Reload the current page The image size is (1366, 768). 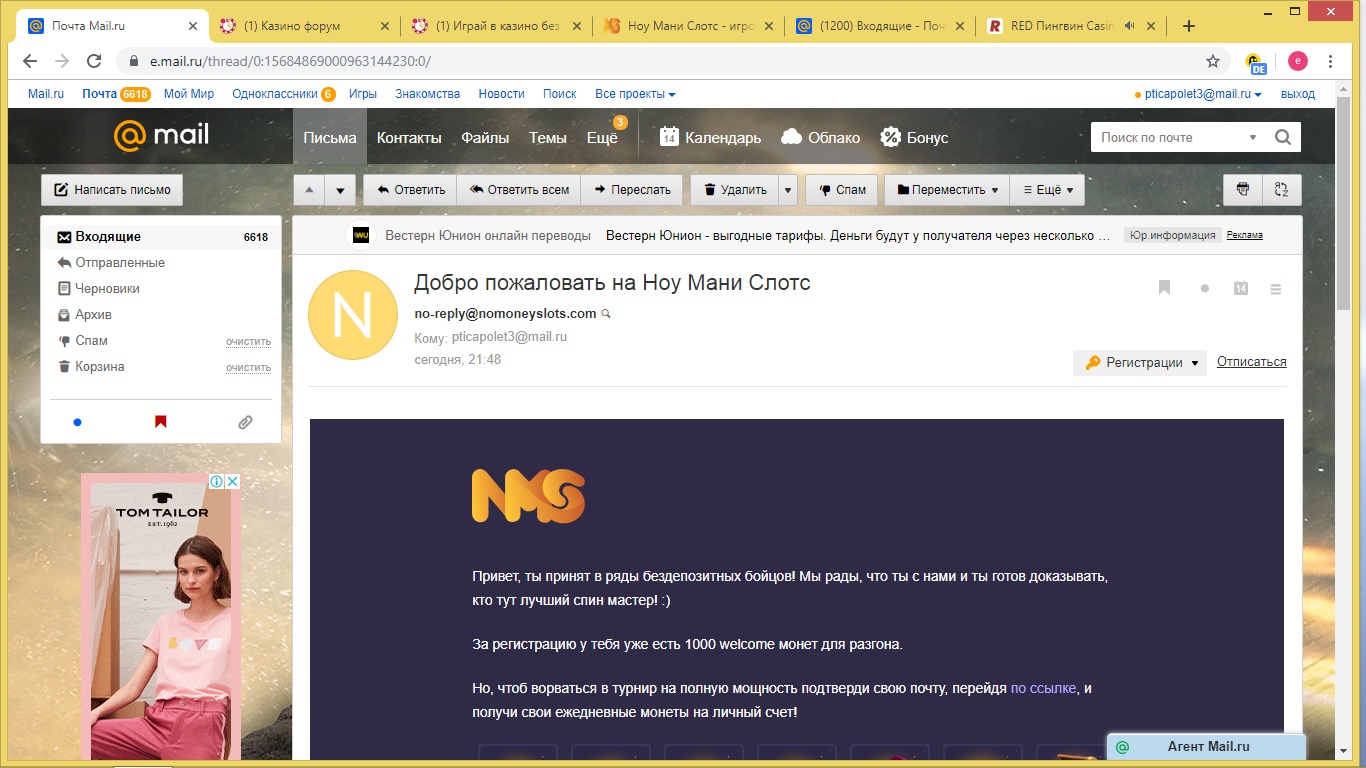94,61
